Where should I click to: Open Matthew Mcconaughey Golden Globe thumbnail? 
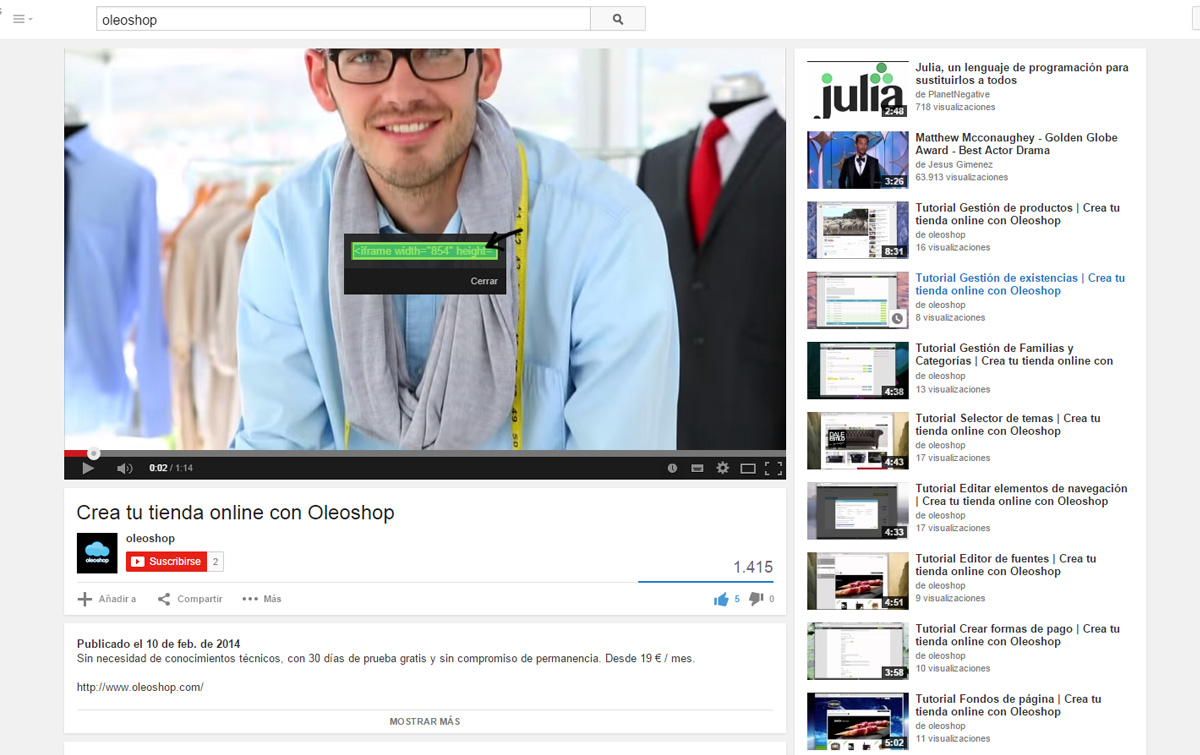point(857,160)
